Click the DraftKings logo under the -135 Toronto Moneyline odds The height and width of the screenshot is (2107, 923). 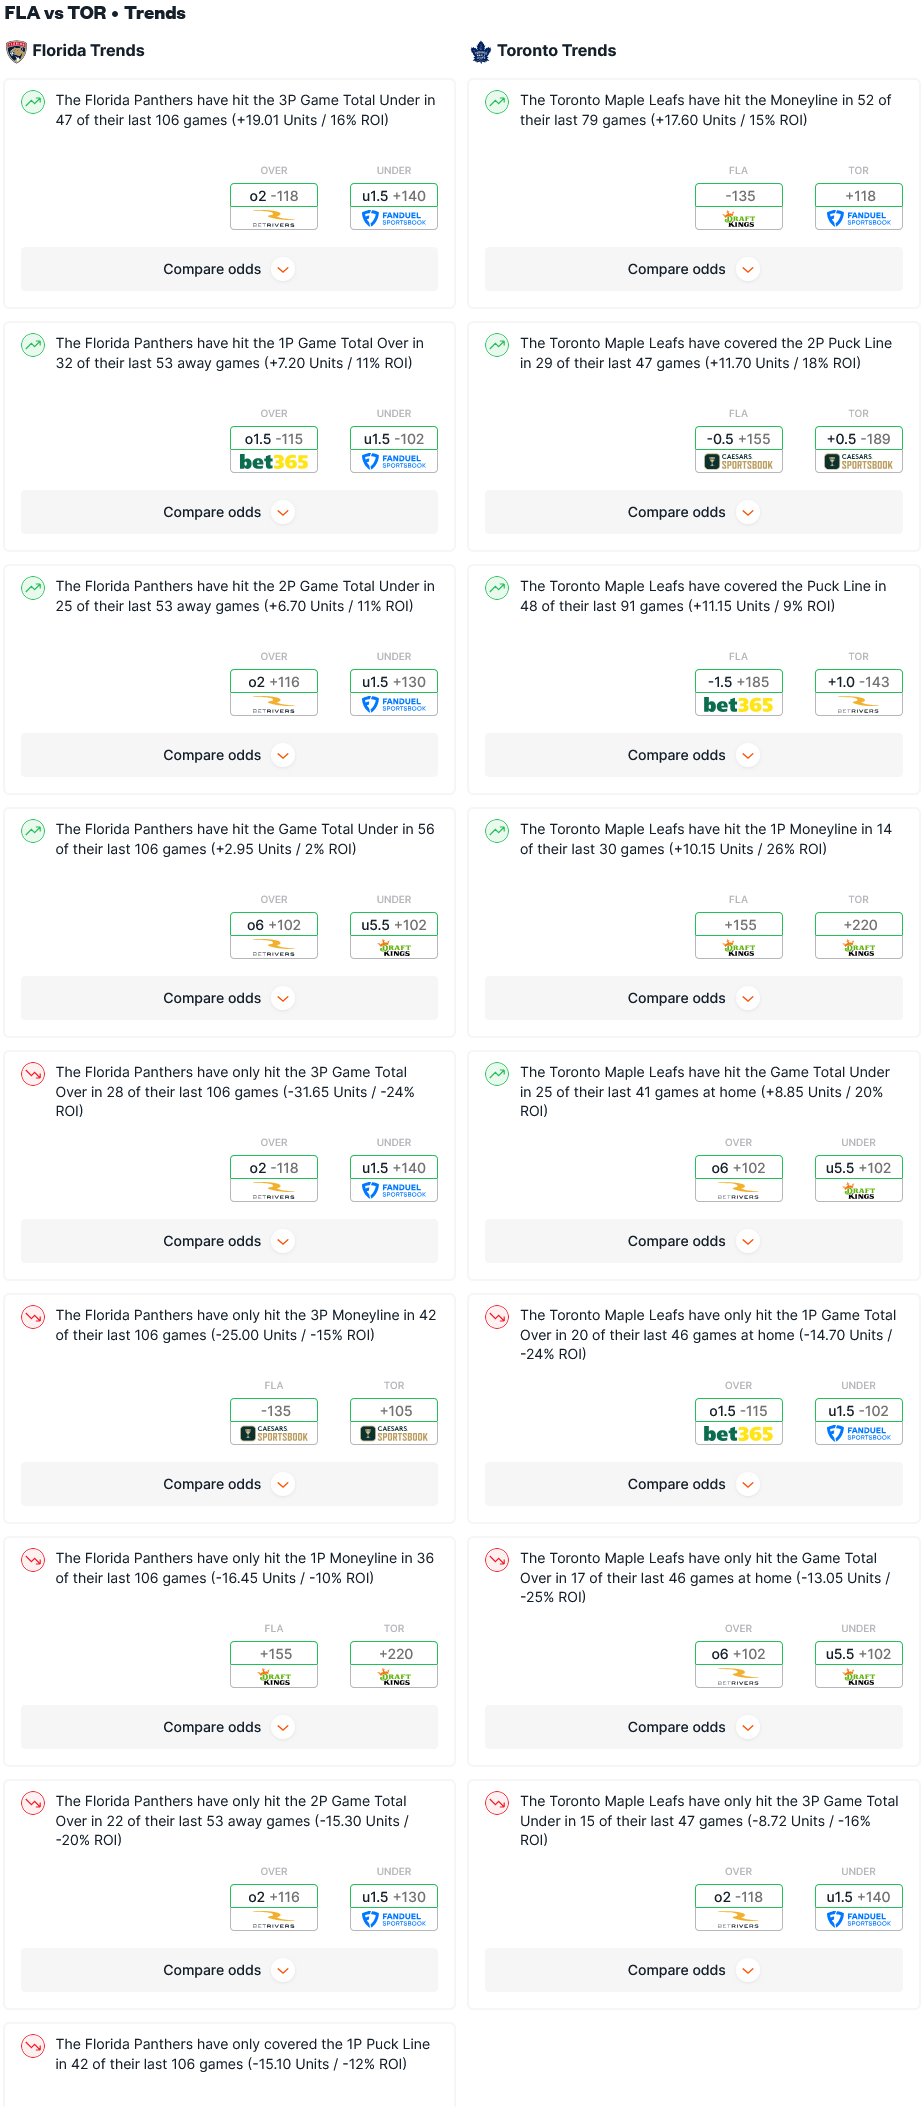[x=739, y=219]
